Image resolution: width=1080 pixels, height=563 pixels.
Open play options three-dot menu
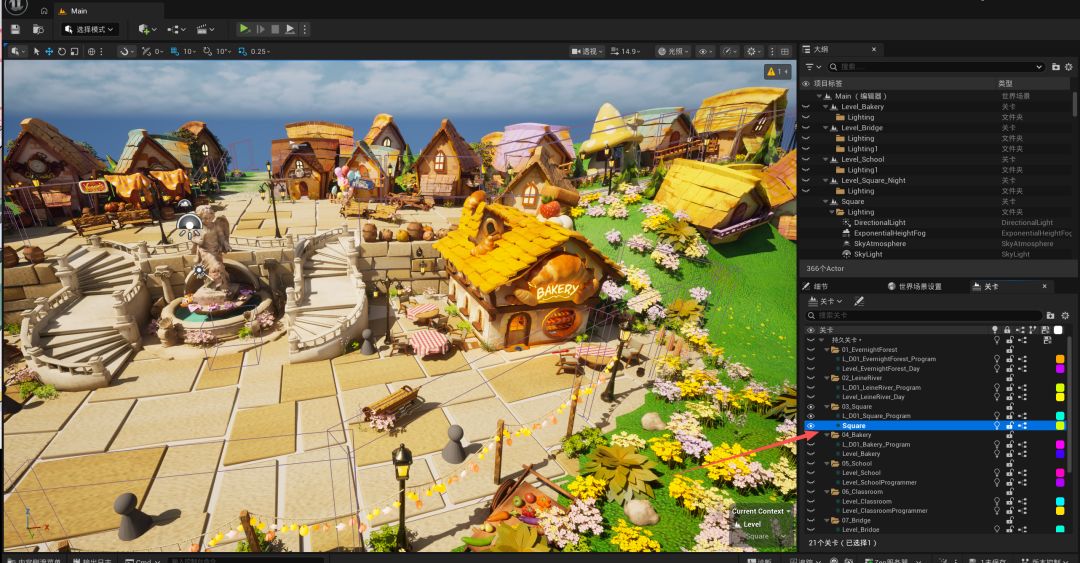(x=304, y=29)
